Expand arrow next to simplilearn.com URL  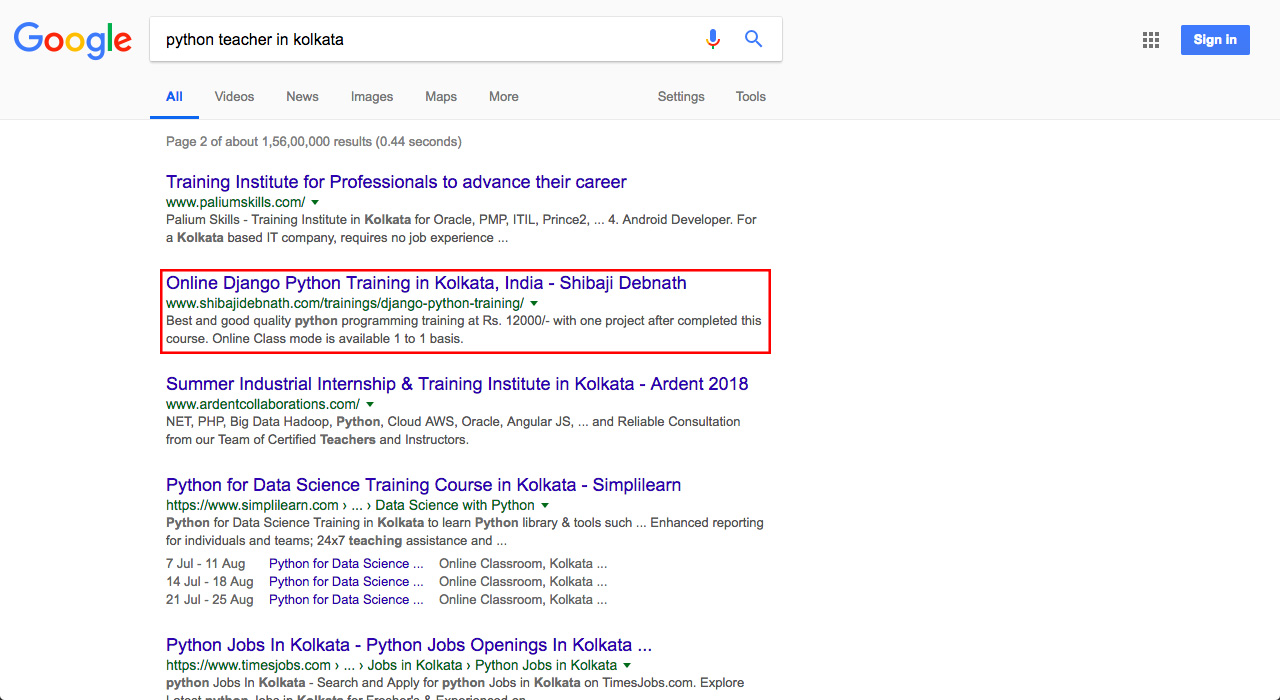tap(545, 505)
